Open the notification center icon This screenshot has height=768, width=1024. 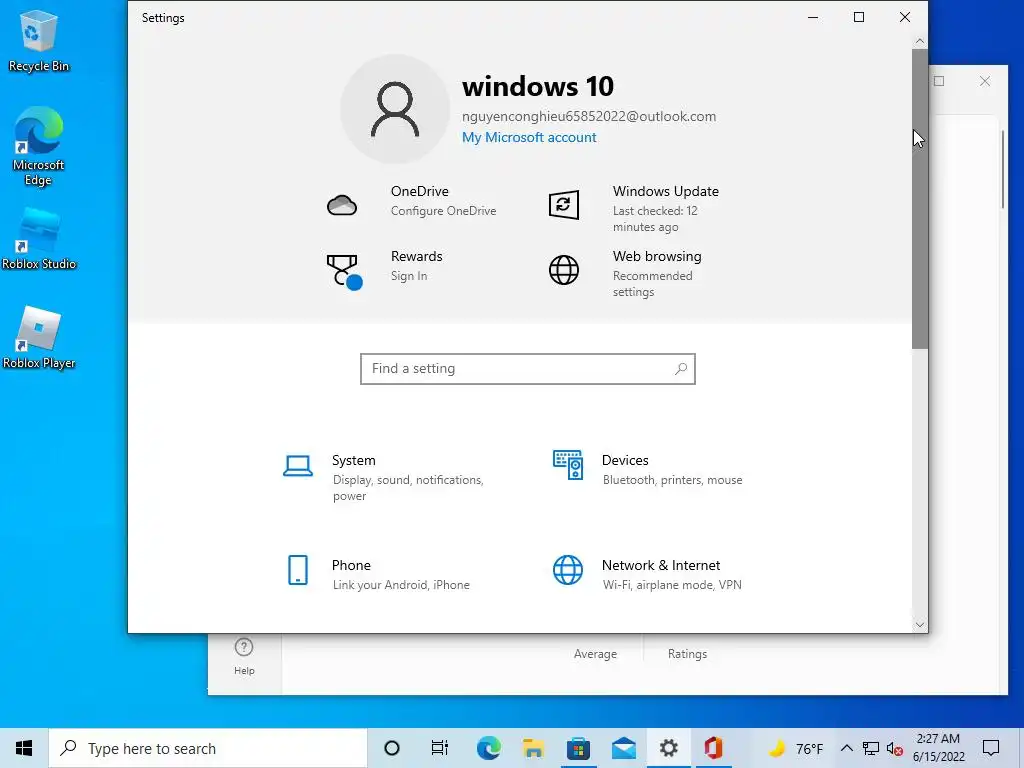tap(991, 748)
